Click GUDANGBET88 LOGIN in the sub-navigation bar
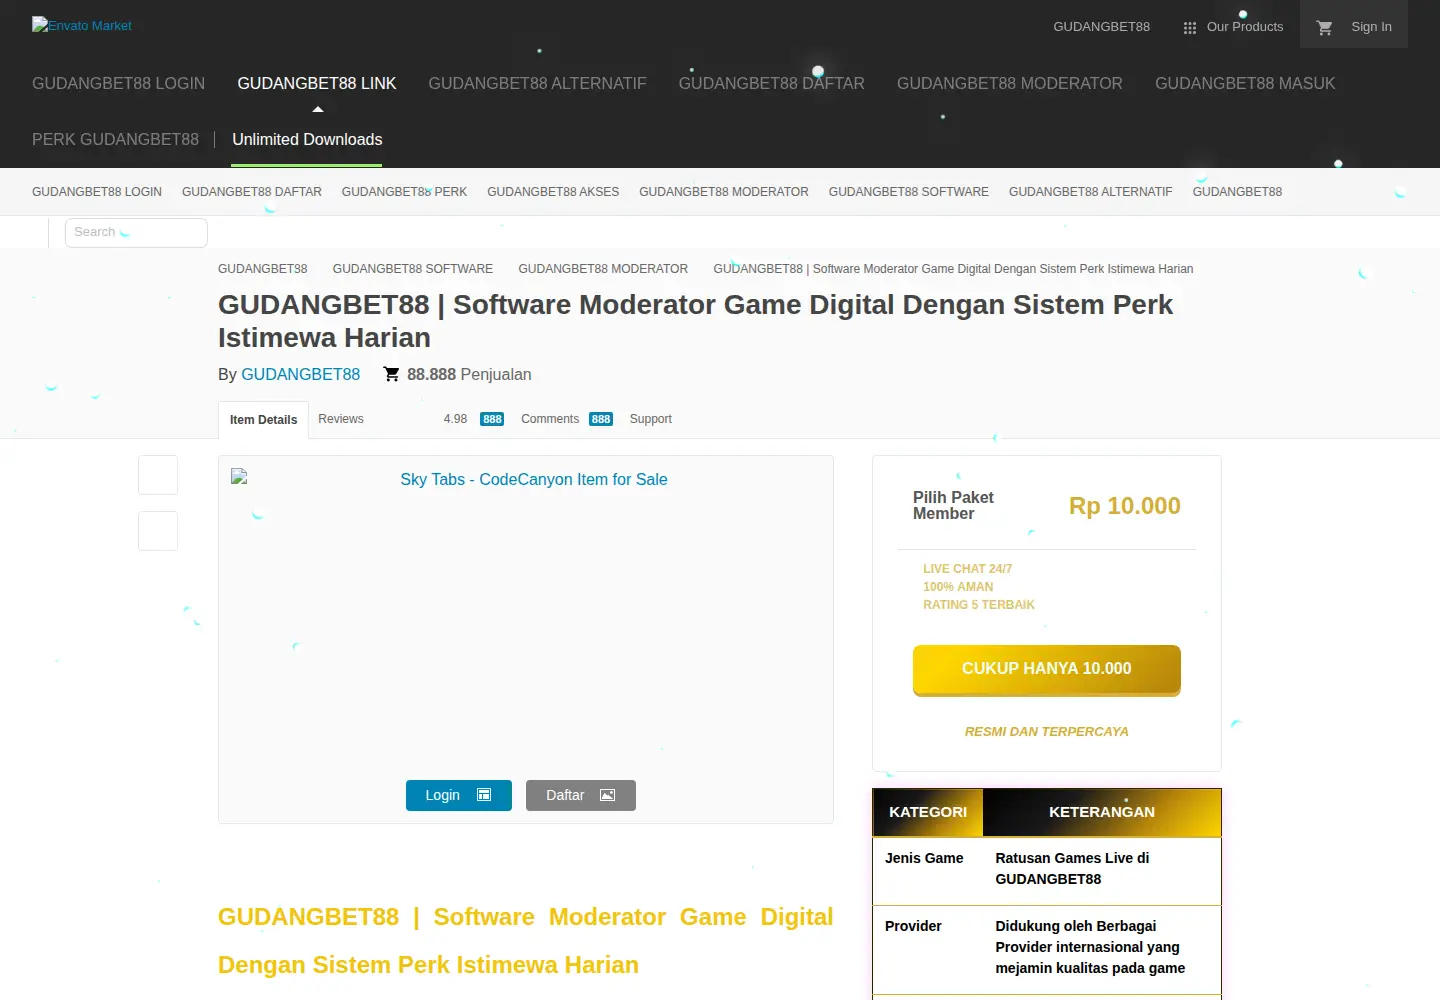The width and height of the screenshot is (1440, 1000). 97,192
